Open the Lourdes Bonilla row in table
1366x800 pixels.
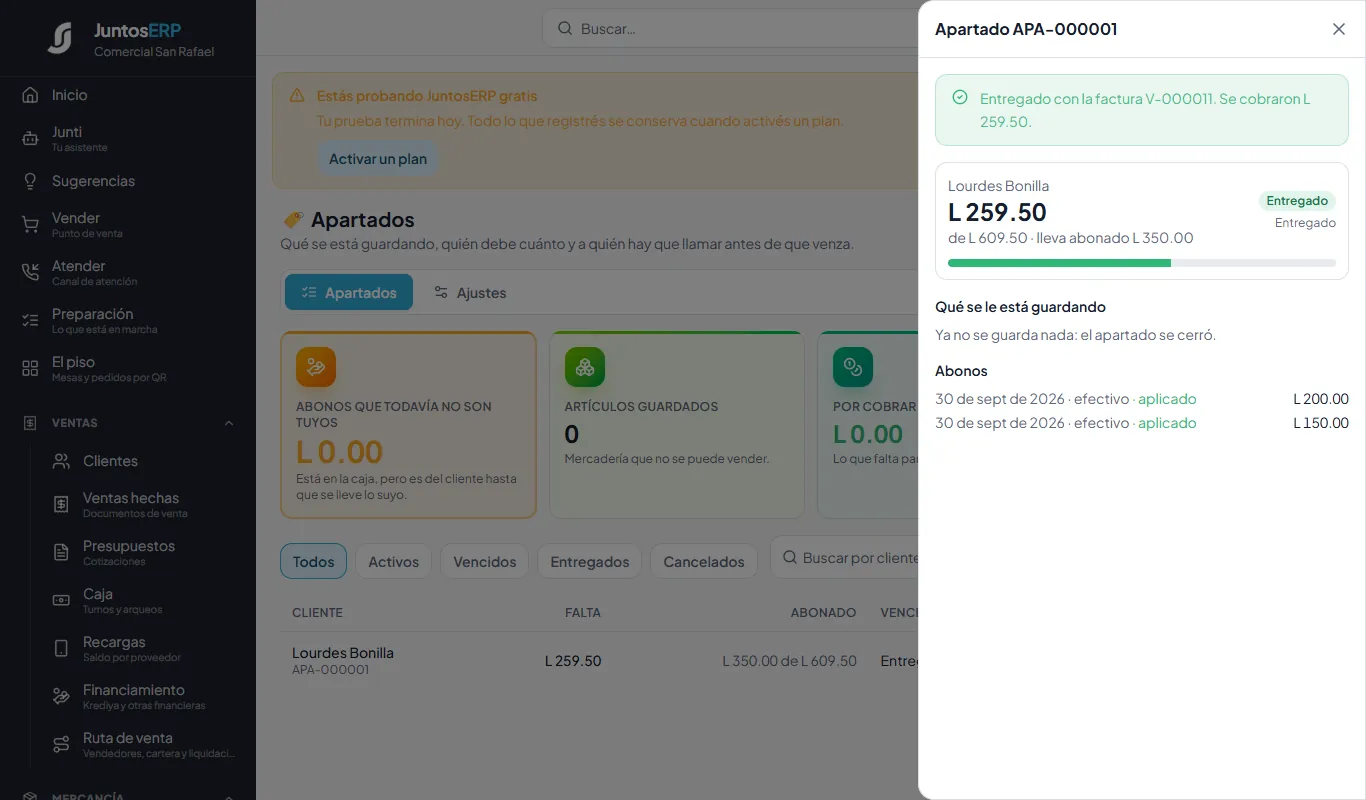coord(600,661)
